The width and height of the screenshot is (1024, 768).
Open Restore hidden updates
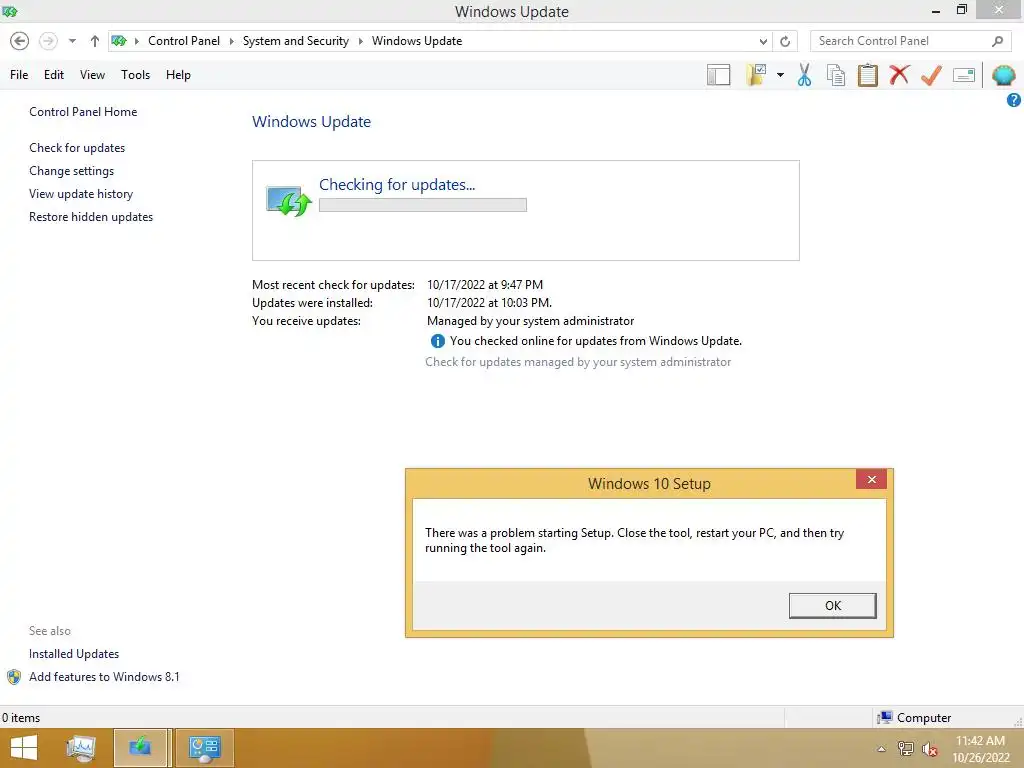(91, 217)
